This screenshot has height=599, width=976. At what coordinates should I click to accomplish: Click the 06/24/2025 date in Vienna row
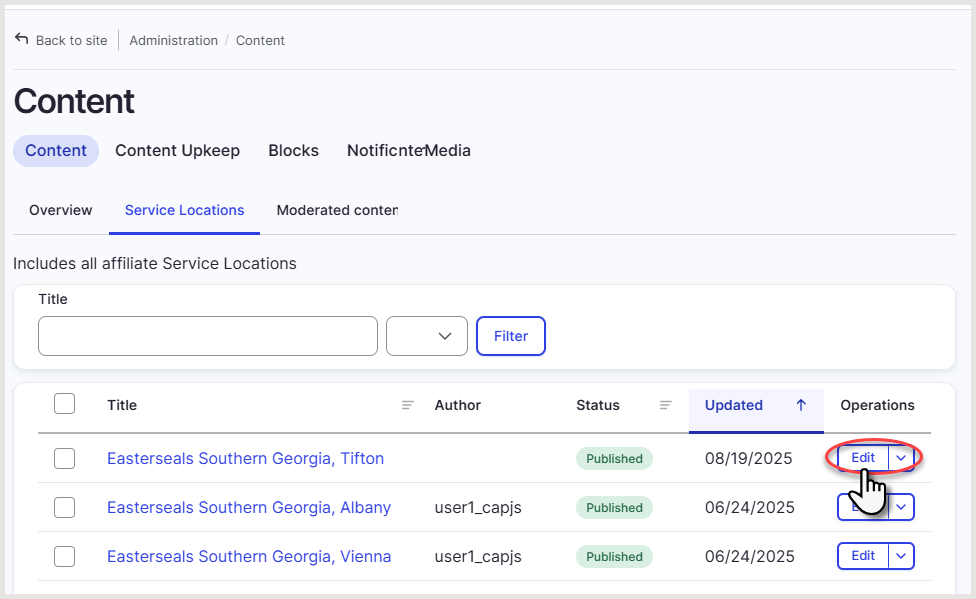(x=749, y=556)
